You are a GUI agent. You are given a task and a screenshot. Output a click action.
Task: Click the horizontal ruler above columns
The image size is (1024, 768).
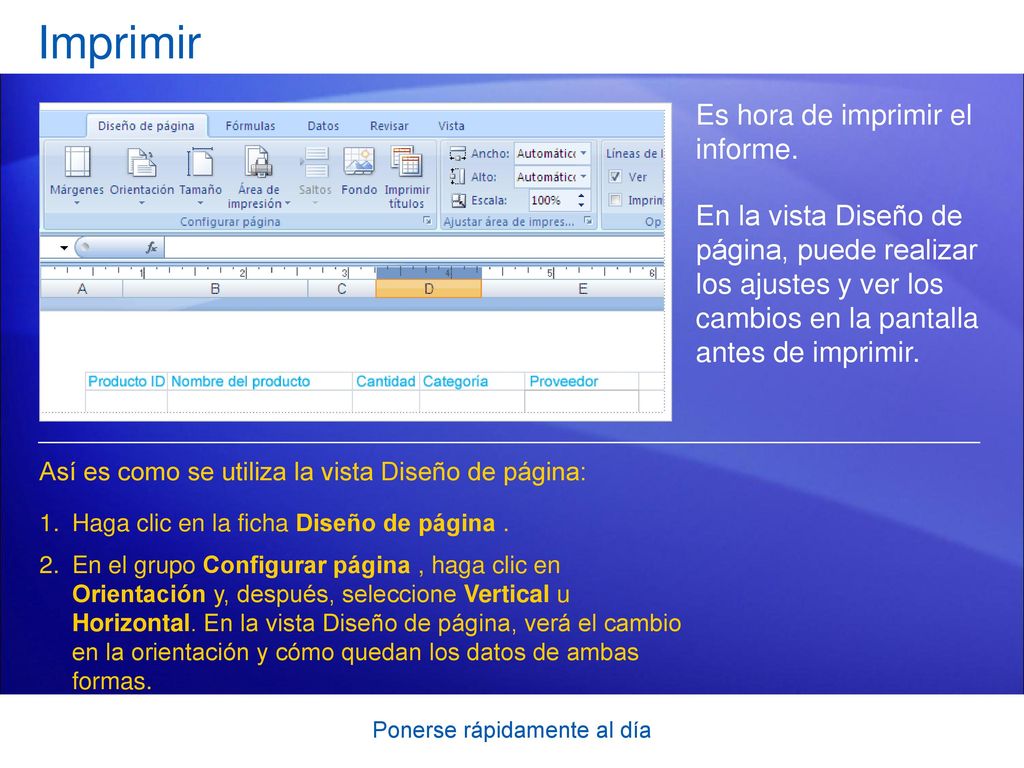pos(352,272)
